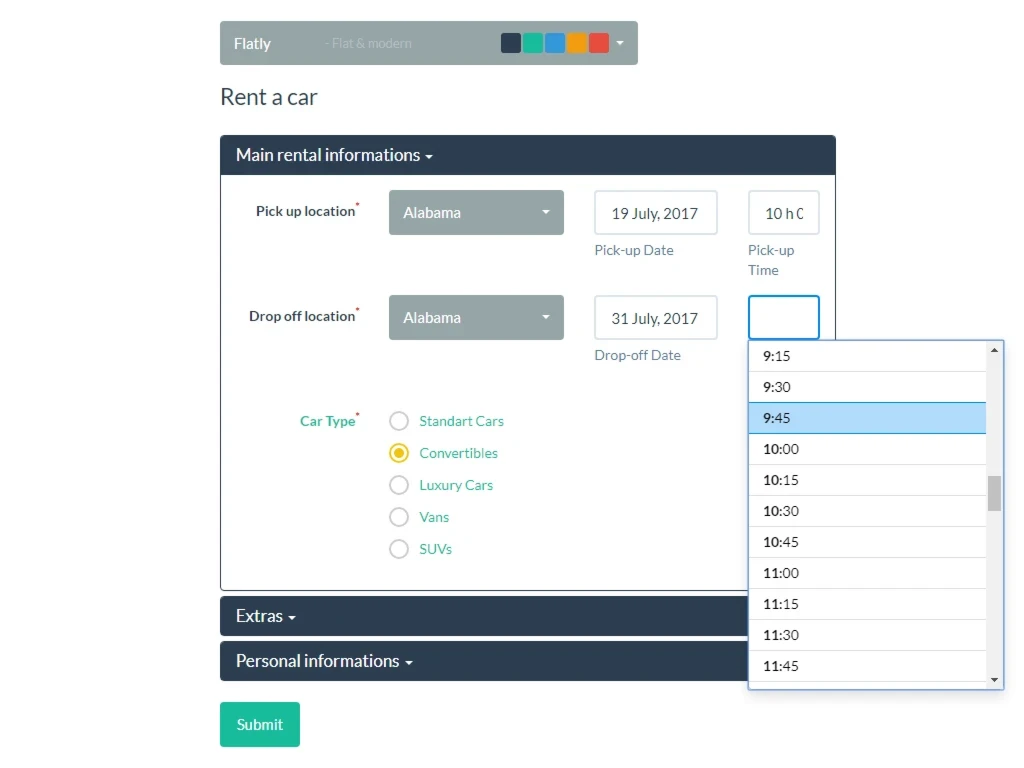Collapse the Main rental informations panel
Viewport: 1024px width, 768px height.
[x=334, y=155]
